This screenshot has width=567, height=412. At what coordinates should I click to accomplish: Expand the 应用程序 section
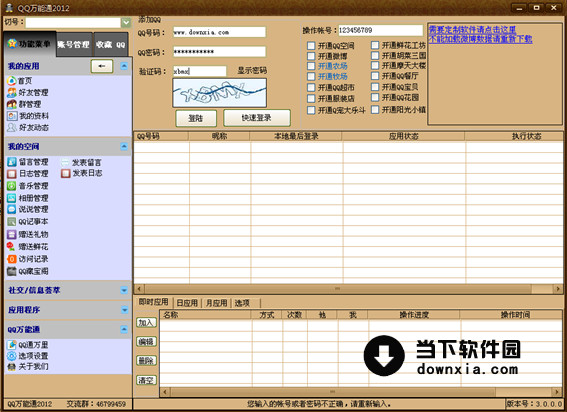(x=124, y=310)
